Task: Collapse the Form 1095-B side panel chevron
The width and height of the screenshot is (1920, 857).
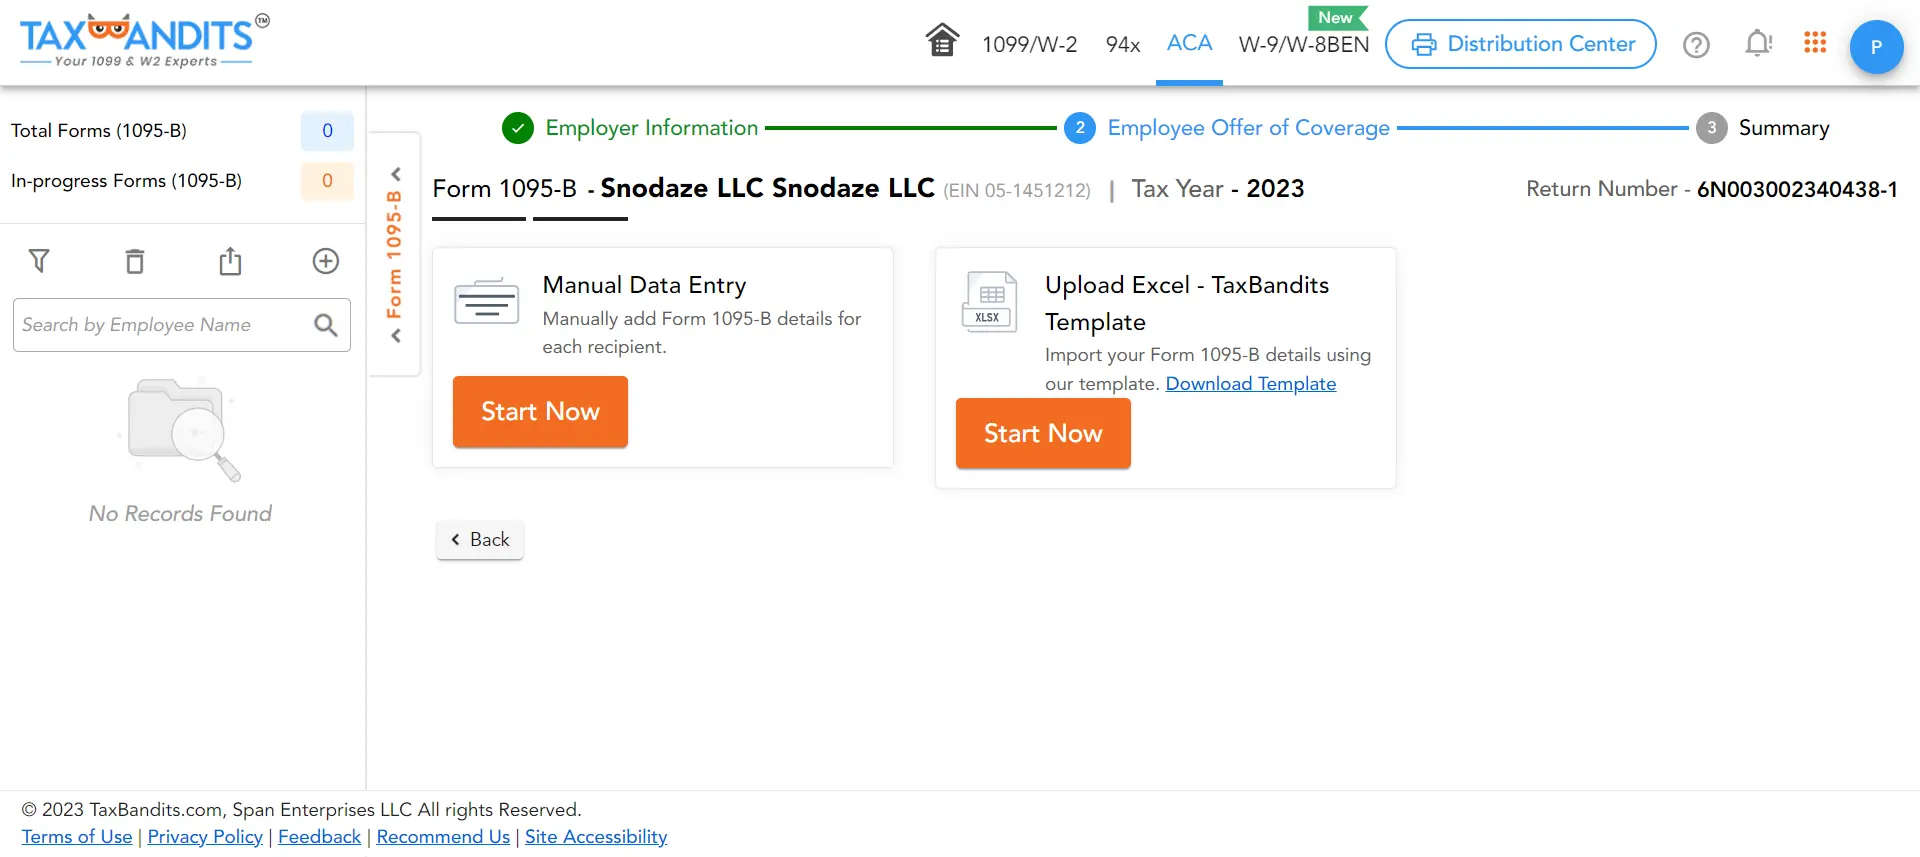Action: point(395,173)
